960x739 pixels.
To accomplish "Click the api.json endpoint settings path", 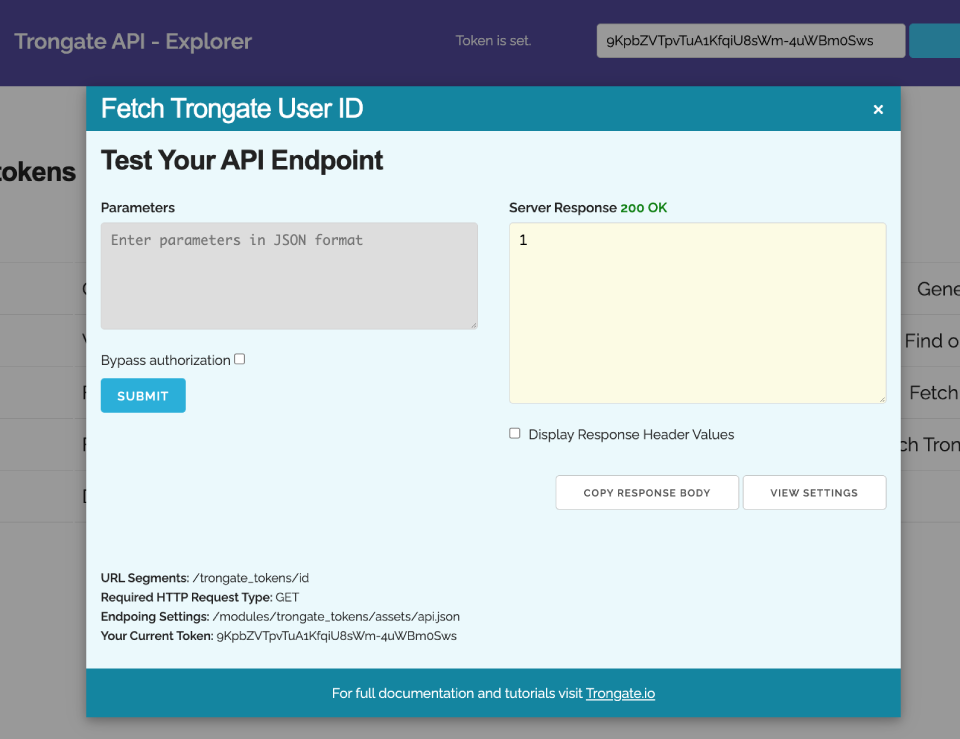I will tap(336, 617).
